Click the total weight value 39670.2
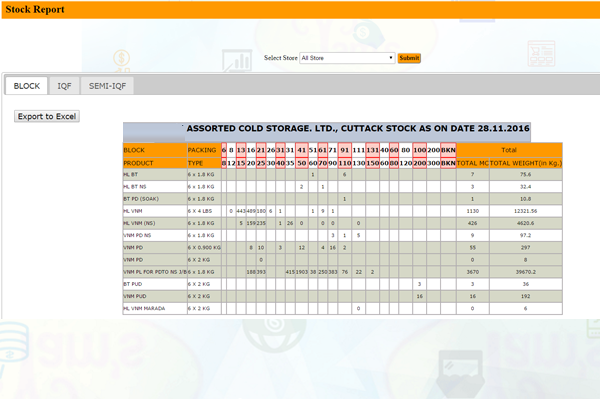Screen dimensions: 600x400 click(525, 272)
